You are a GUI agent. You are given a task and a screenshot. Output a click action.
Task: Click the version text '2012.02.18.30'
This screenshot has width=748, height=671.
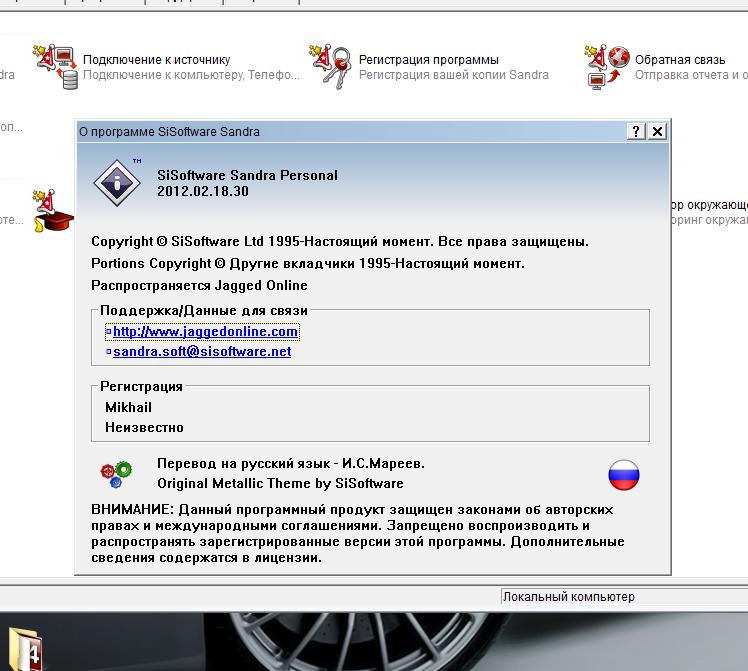(x=203, y=191)
